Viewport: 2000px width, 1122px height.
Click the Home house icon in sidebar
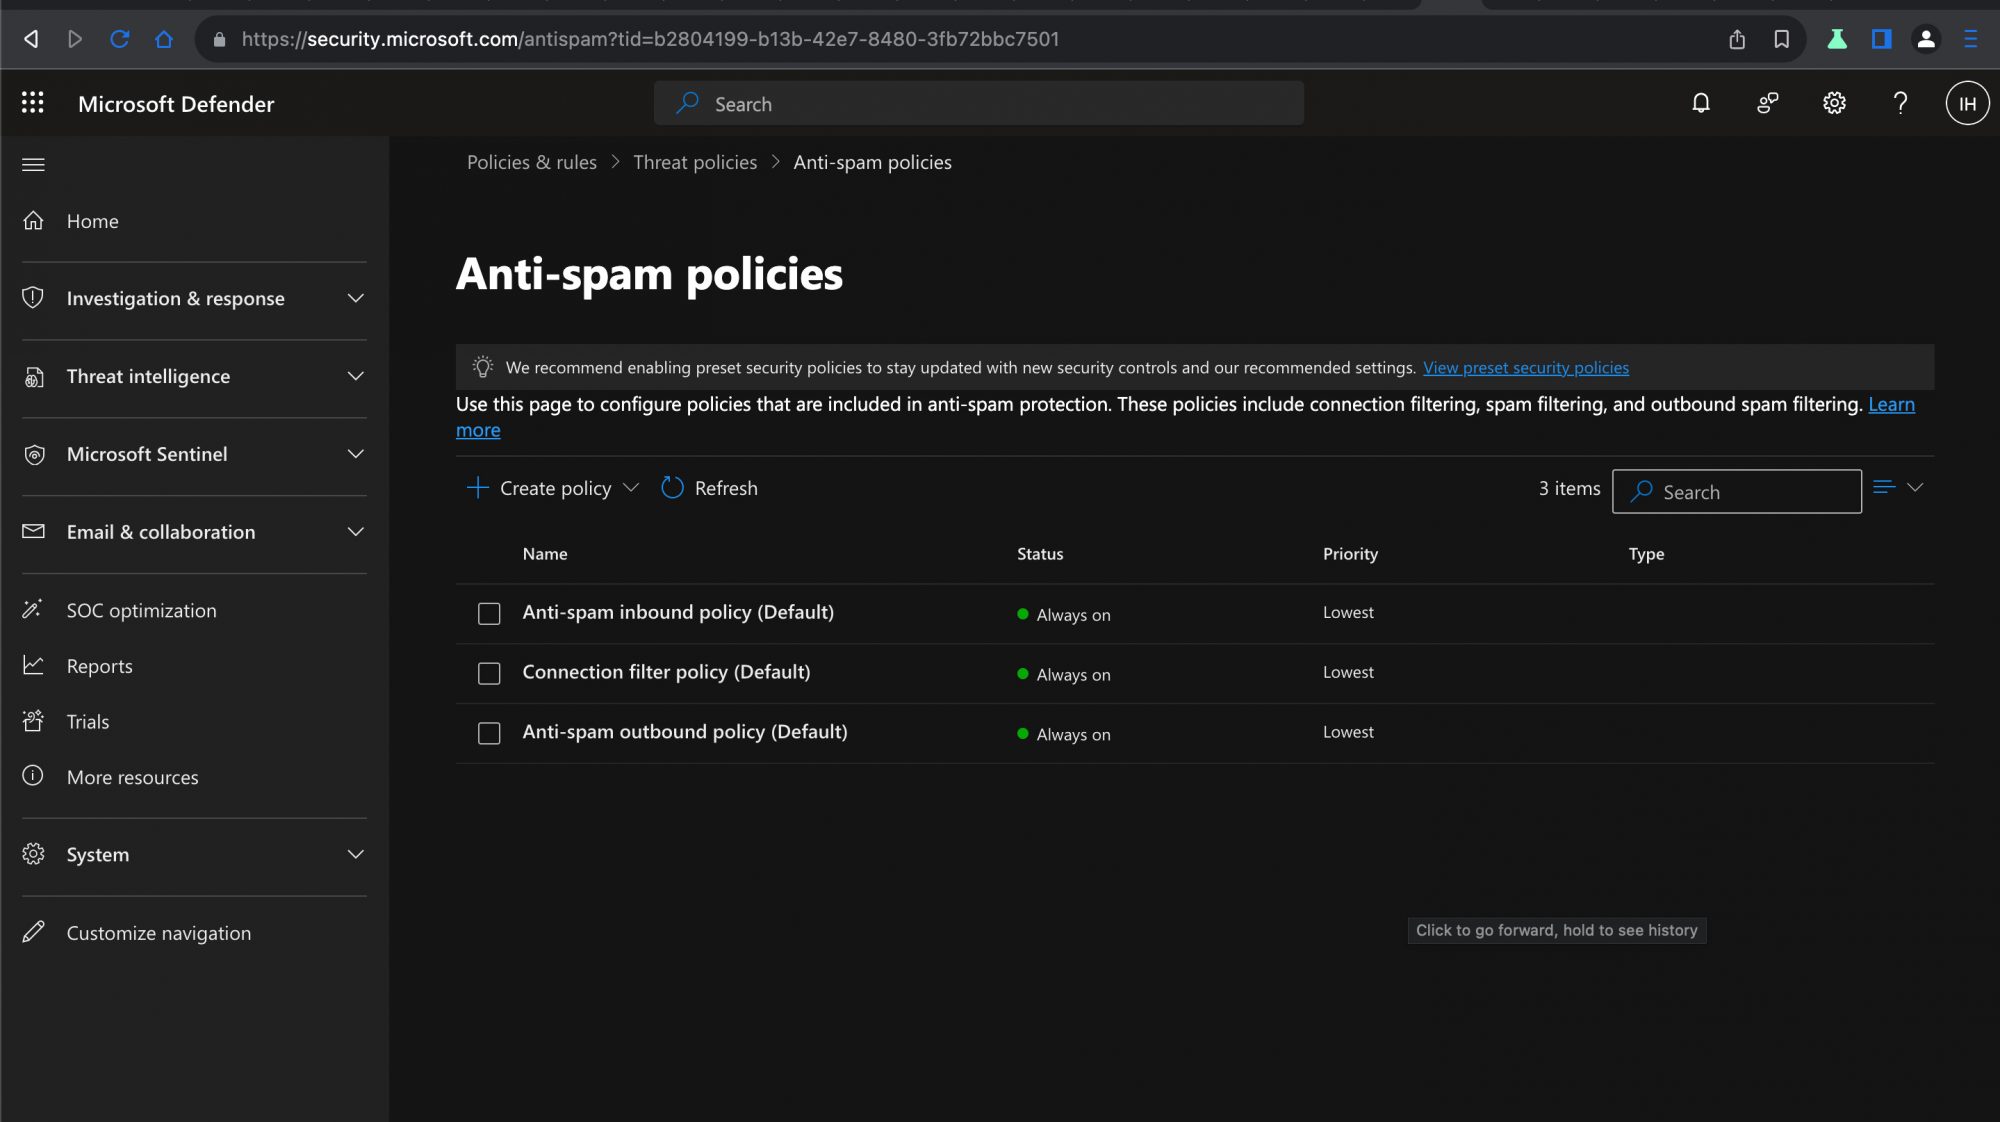[x=33, y=220]
